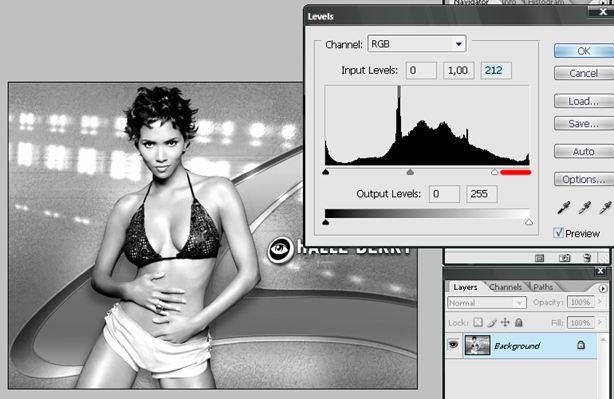Select the gray point eyedropper in Levels
Image resolution: width=614 pixels, height=399 pixels.
[x=585, y=208]
